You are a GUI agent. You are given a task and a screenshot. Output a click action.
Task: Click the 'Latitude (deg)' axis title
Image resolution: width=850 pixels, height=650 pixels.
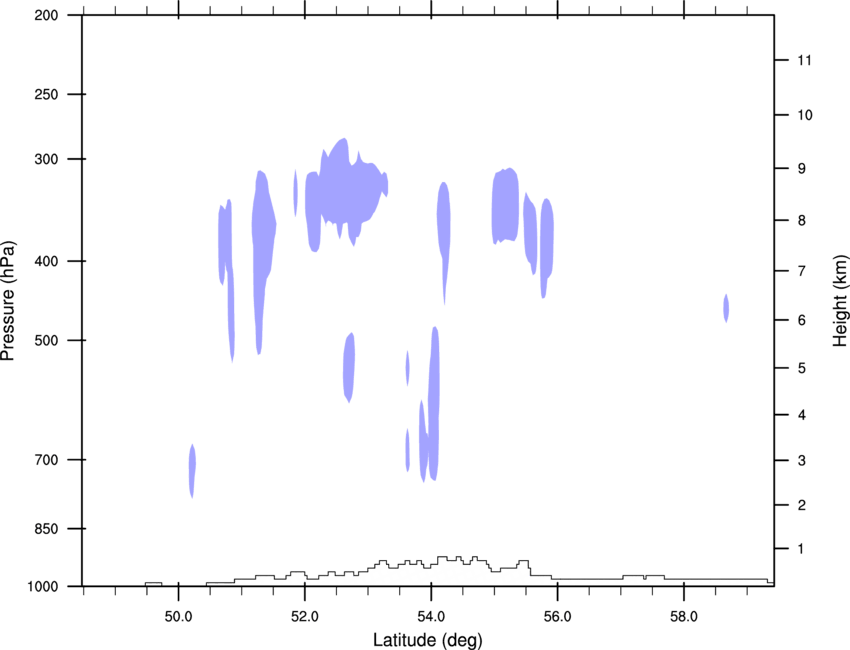[428, 640]
